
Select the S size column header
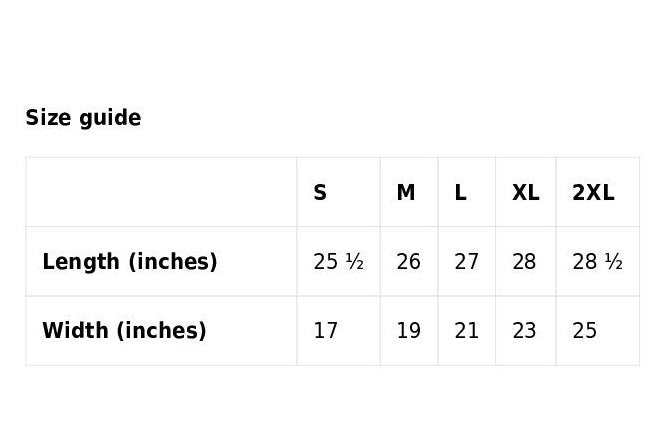click(320, 192)
